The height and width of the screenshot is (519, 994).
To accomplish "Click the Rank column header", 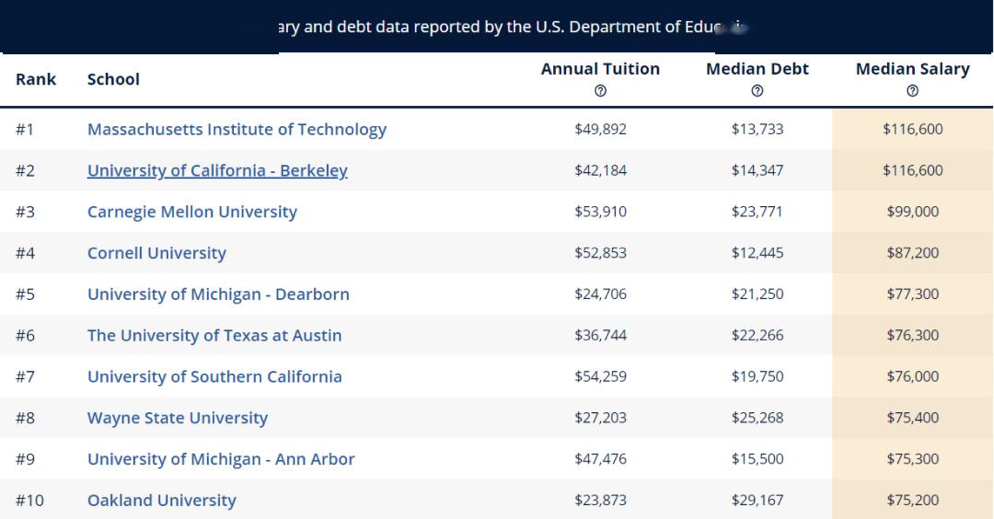I will [36, 79].
